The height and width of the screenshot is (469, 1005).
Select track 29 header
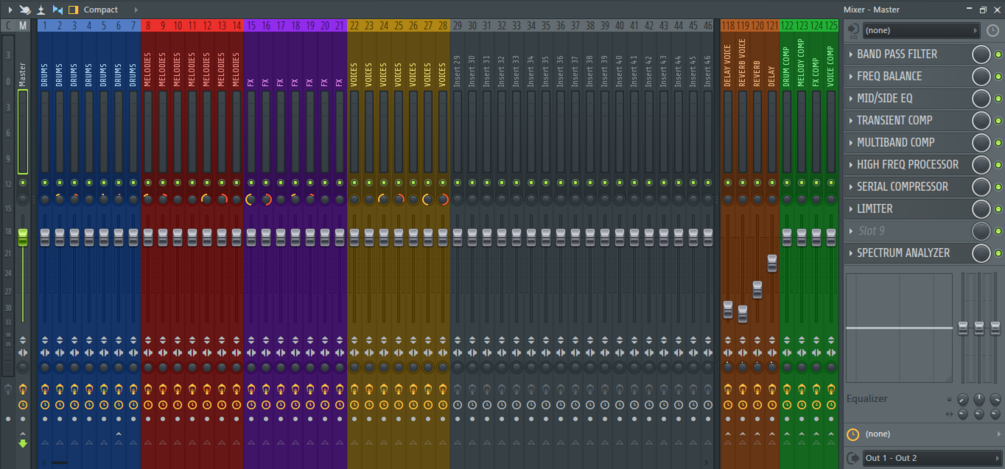point(457,26)
